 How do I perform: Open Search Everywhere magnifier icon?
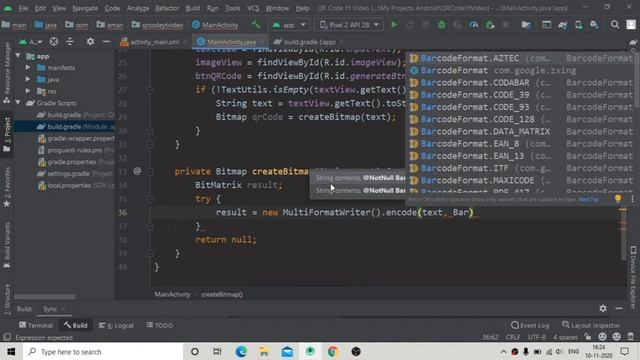[615, 25]
